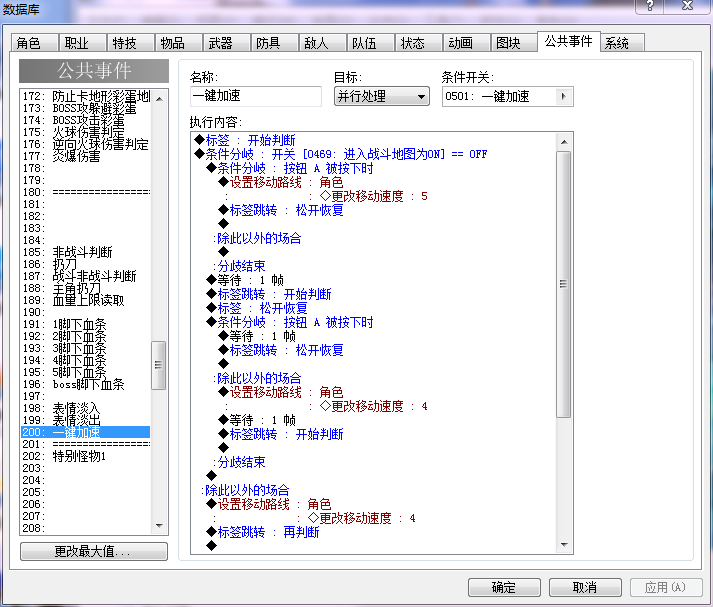
Task: Click the 应用(A) button
Action: coord(666,587)
